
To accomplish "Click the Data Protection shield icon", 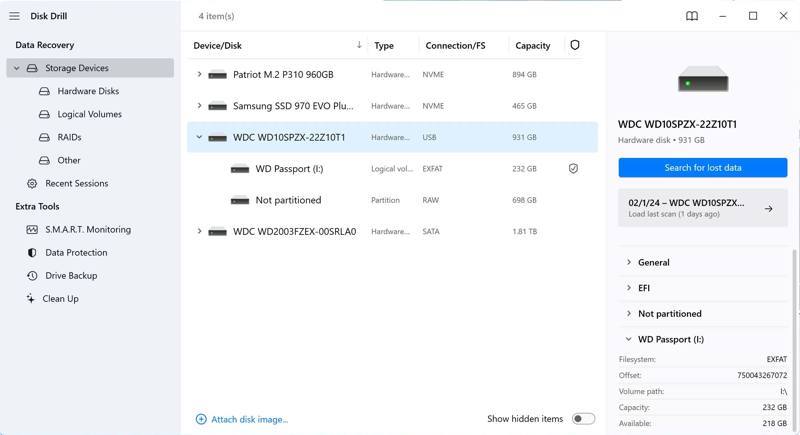I will (x=32, y=252).
